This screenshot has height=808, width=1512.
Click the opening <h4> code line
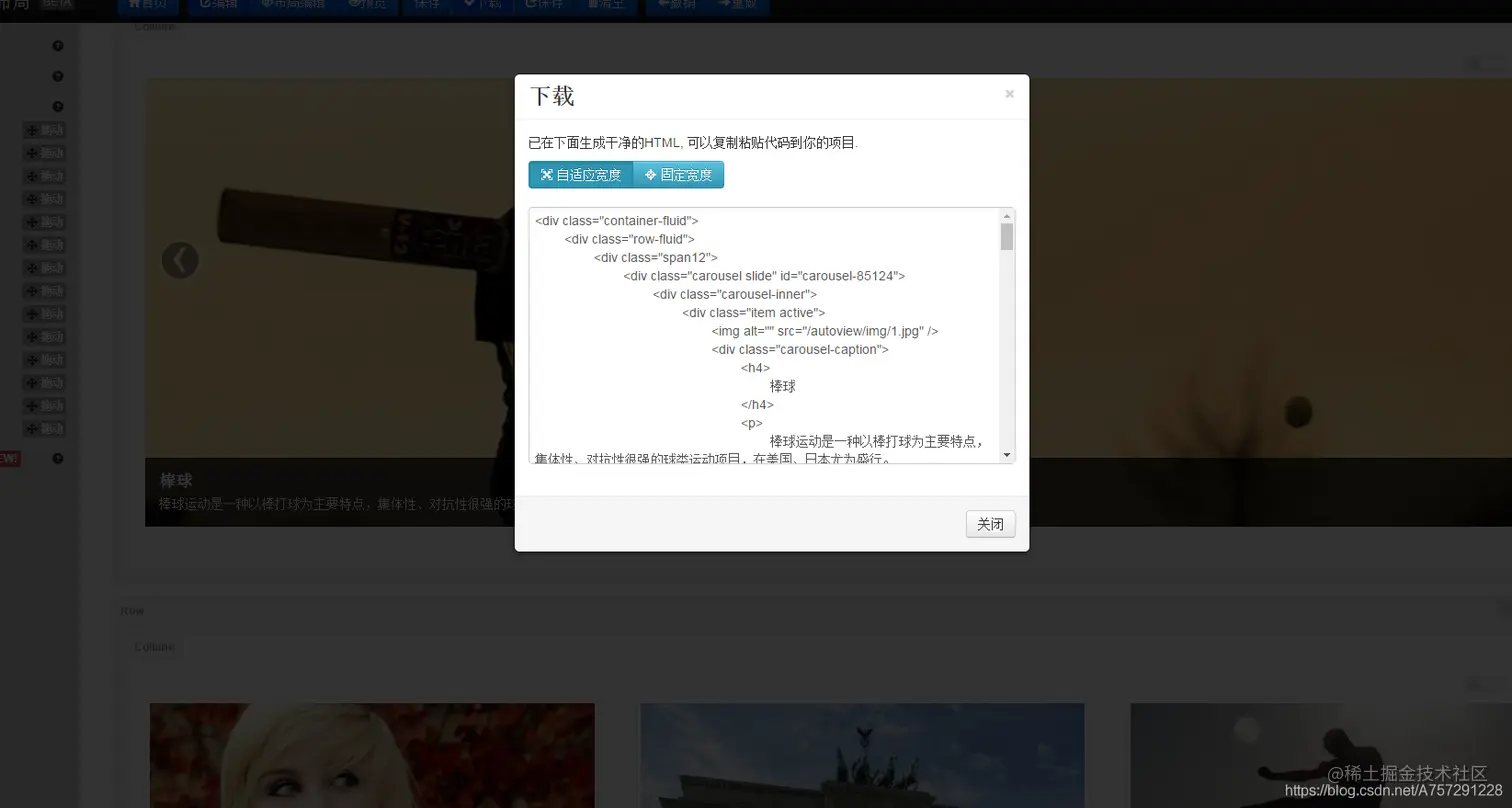pos(756,368)
